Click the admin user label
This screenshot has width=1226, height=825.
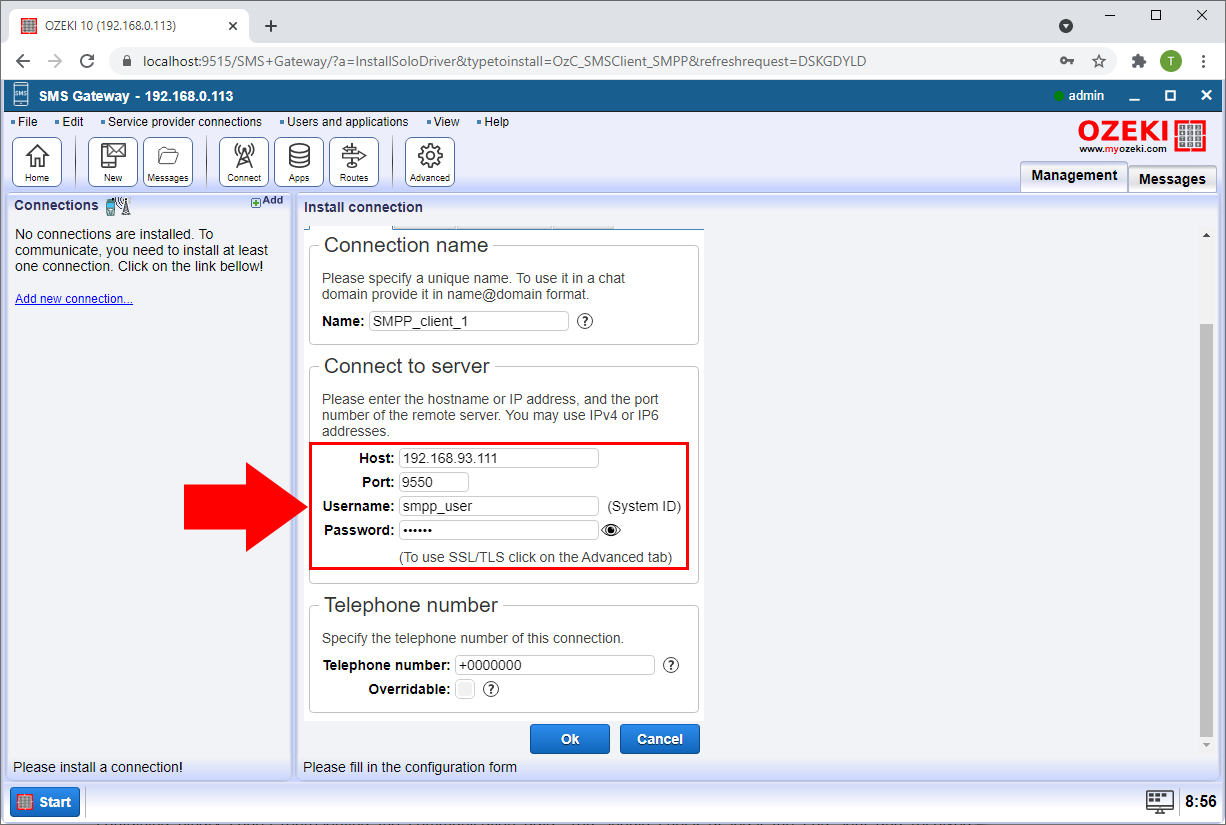coord(1086,96)
